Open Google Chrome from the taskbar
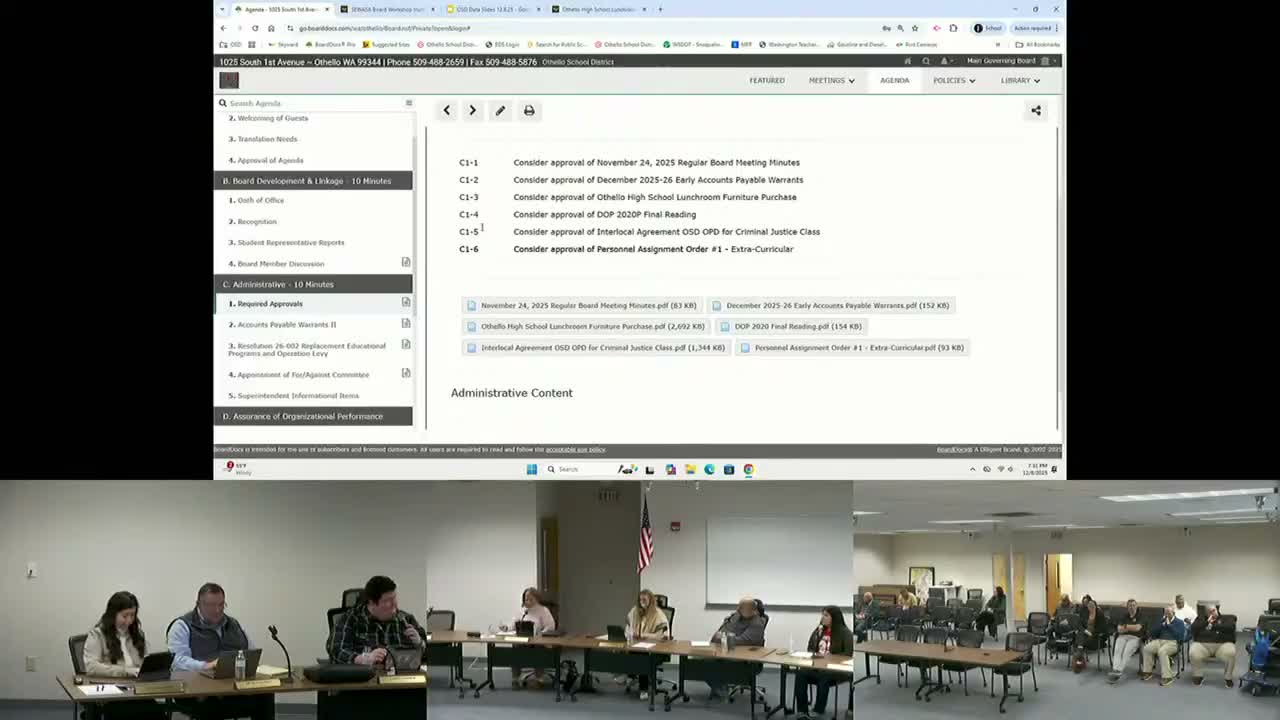 point(749,469)
